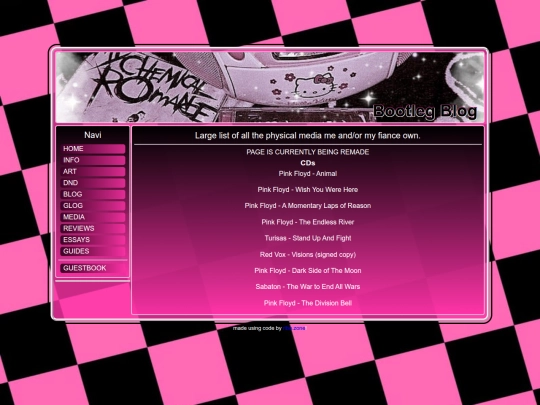Click Turisas - Stand Up And Fight

coord(308,238)
